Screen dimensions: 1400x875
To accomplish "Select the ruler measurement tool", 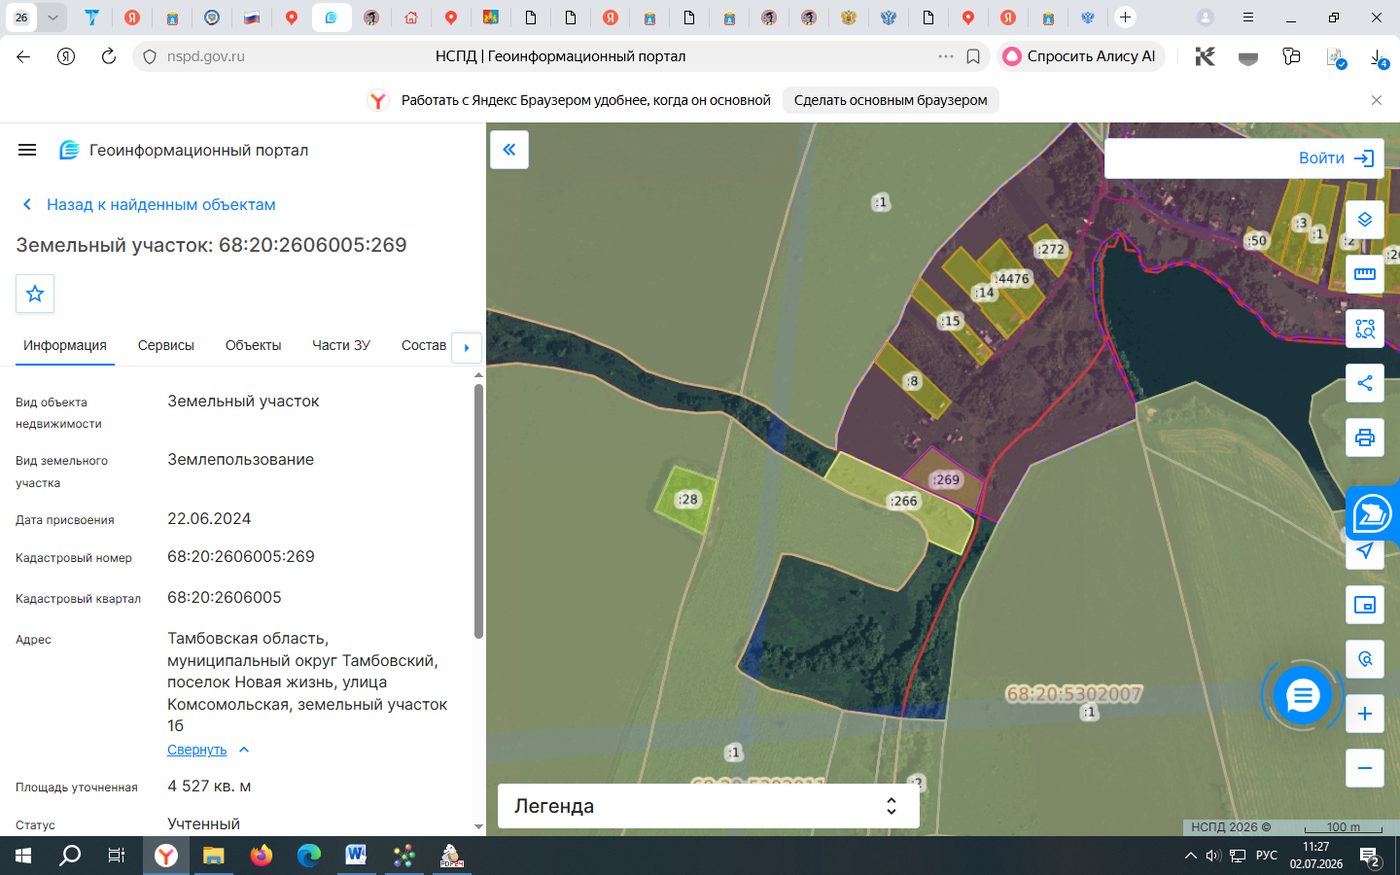I will tap(1364, 274).
